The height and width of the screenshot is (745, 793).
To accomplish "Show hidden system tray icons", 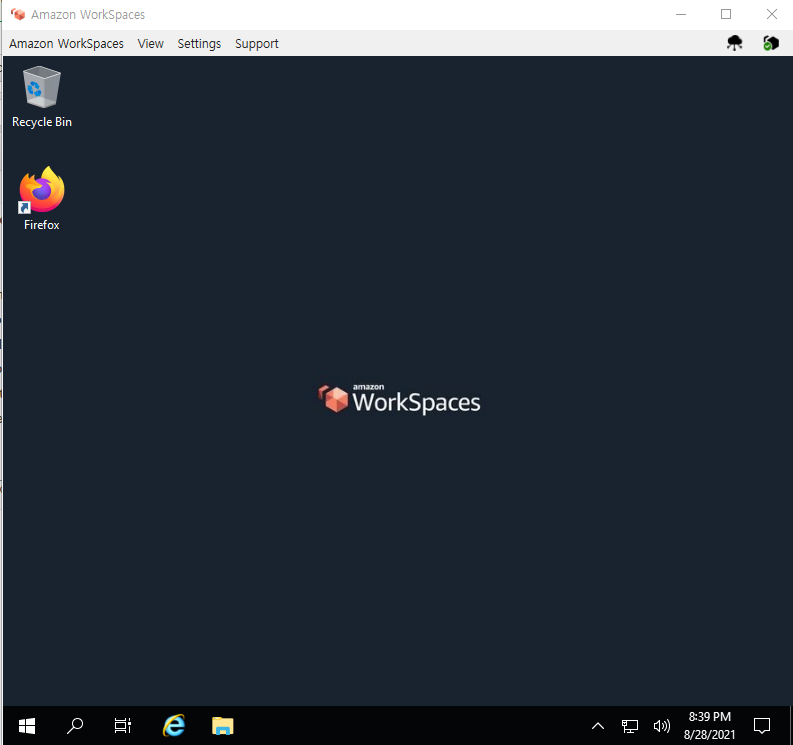I will tap(598, 726).
